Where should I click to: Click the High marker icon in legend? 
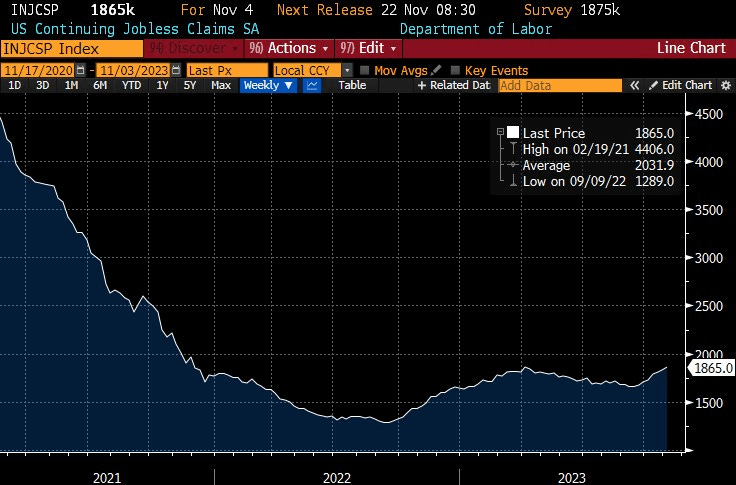(x=513, y=149)
